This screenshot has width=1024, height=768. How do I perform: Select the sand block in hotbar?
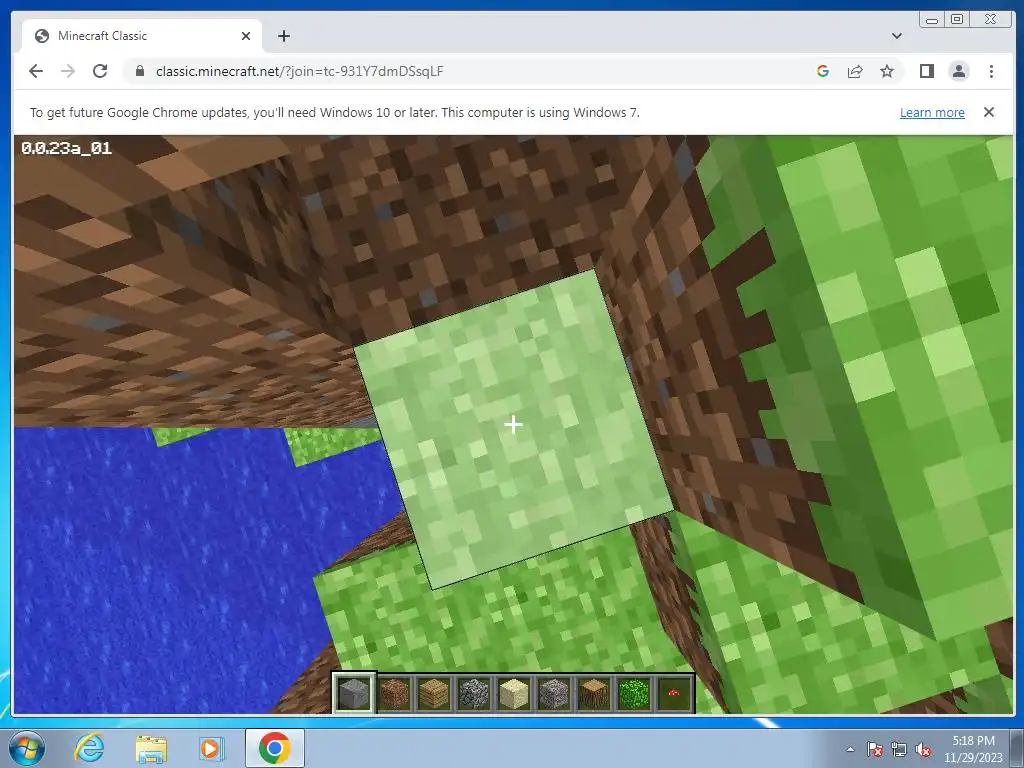514,693
